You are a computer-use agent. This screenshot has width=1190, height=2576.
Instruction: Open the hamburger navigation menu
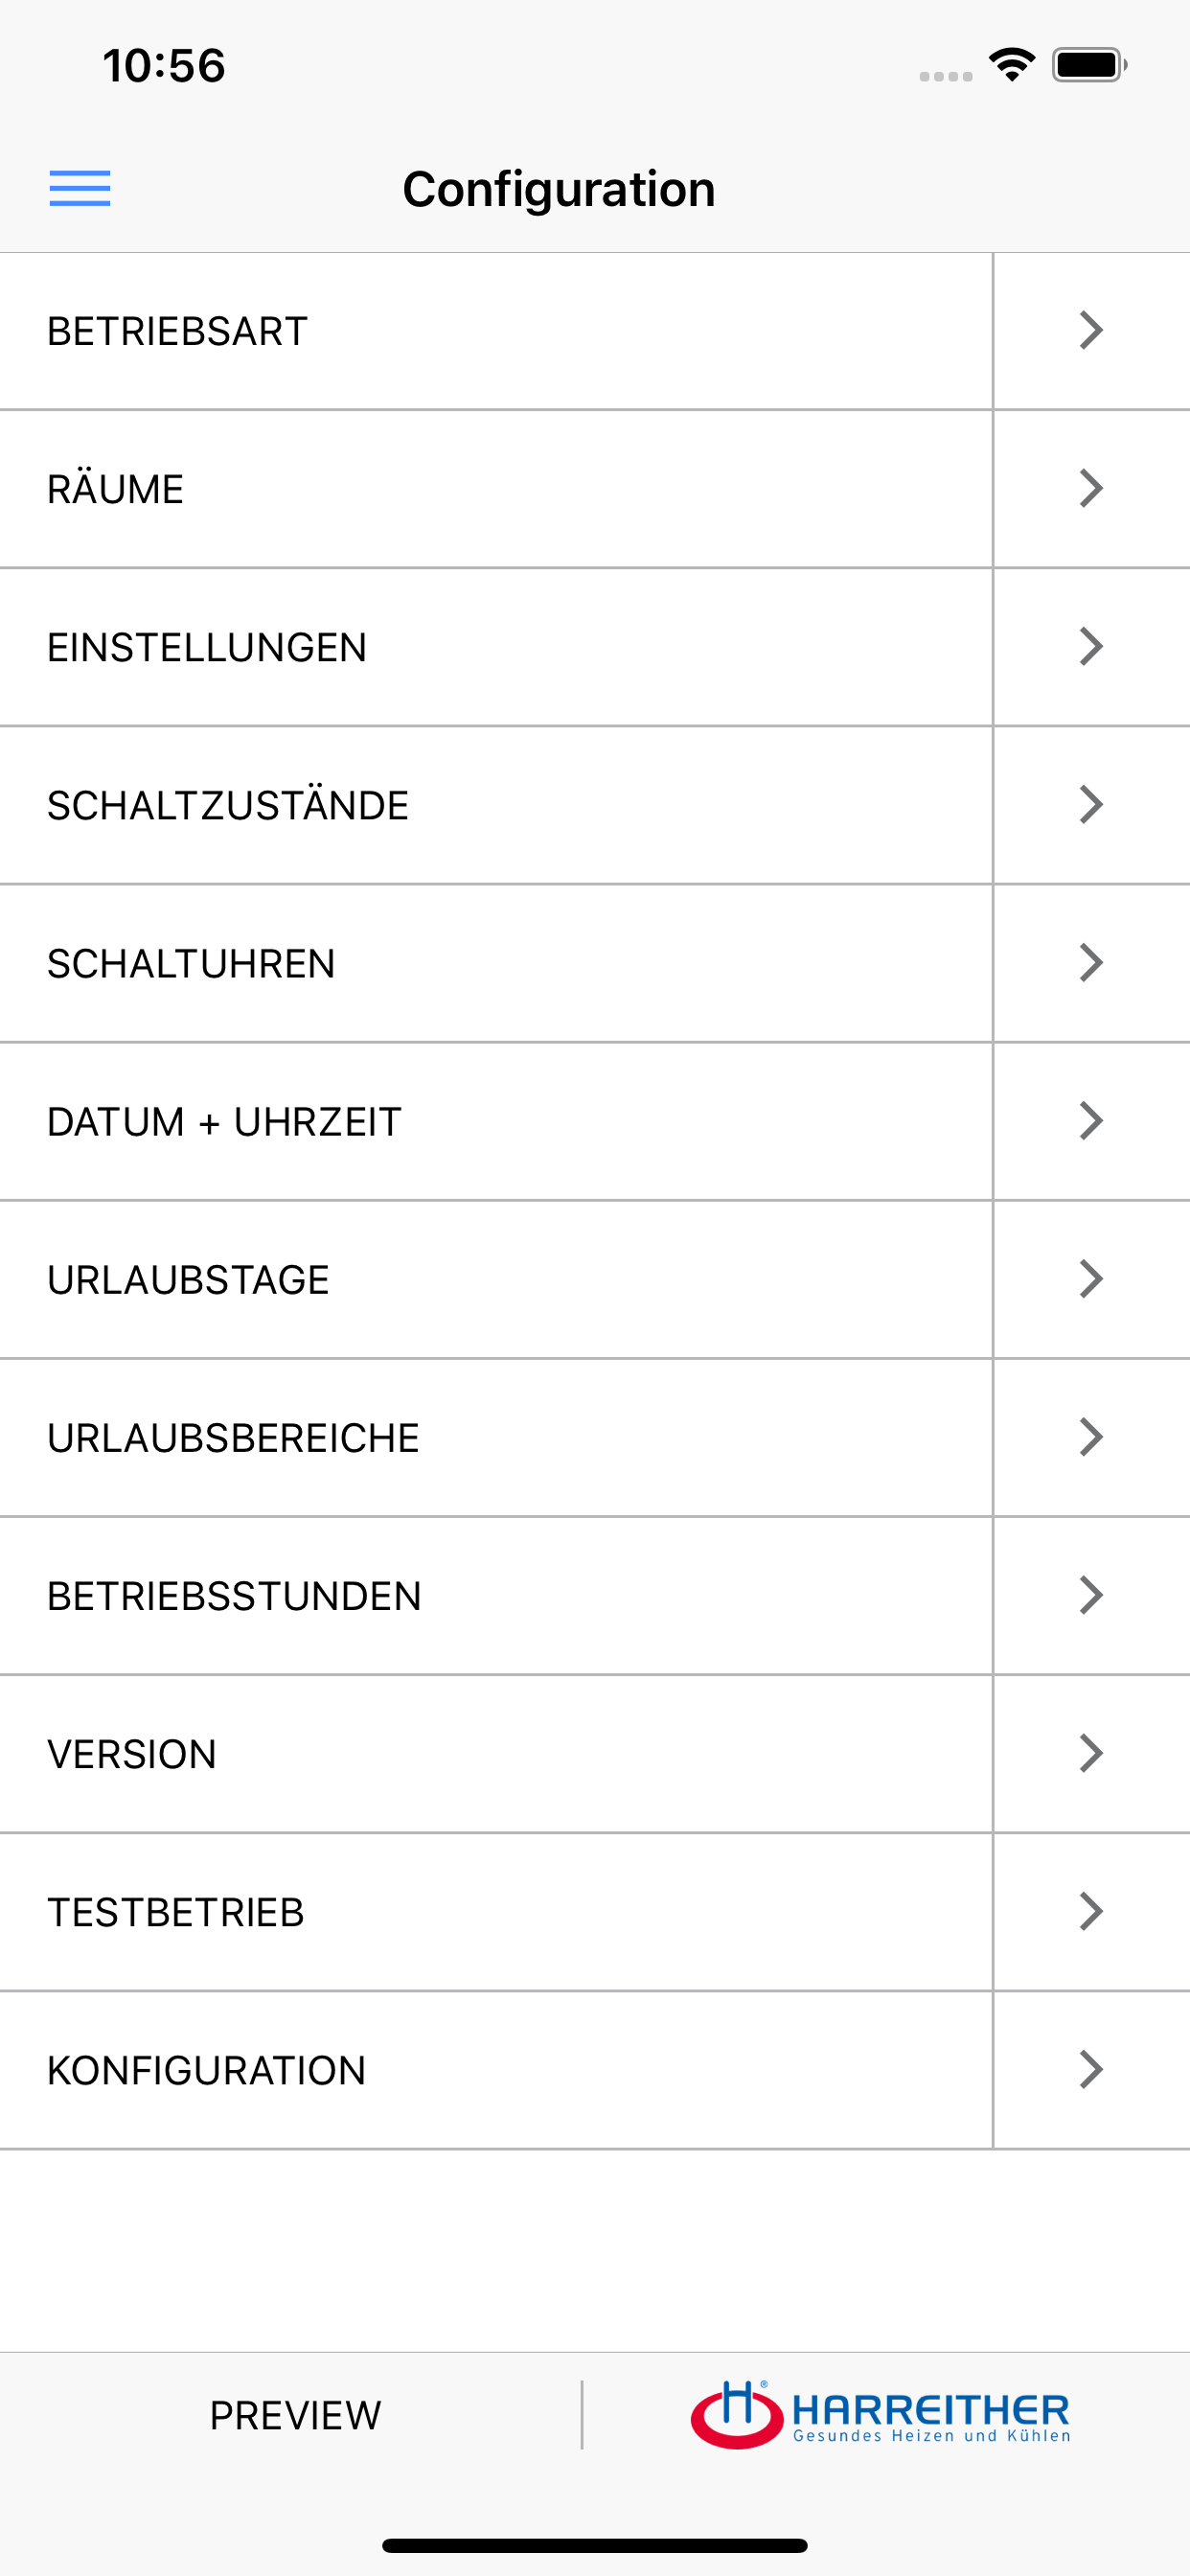80,189
